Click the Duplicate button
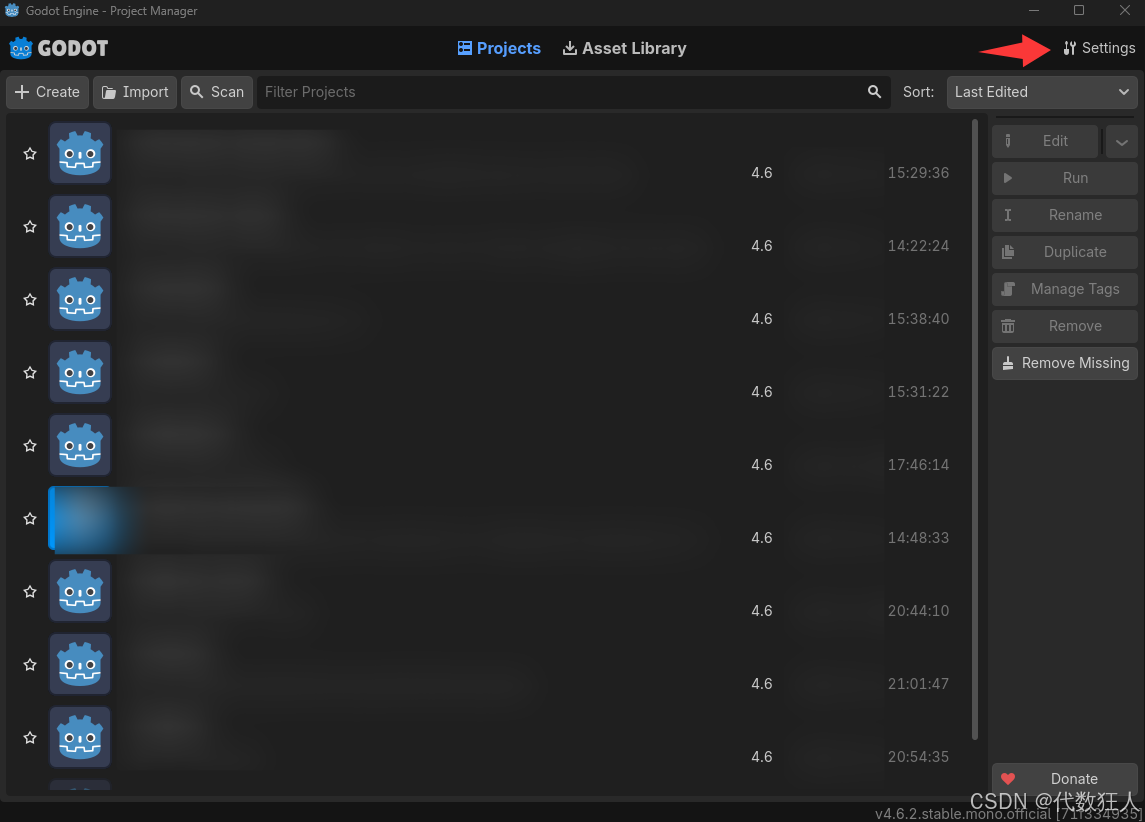This screenshot has width=1145, height=822. pyautogui.click(x=1065, y=252)
